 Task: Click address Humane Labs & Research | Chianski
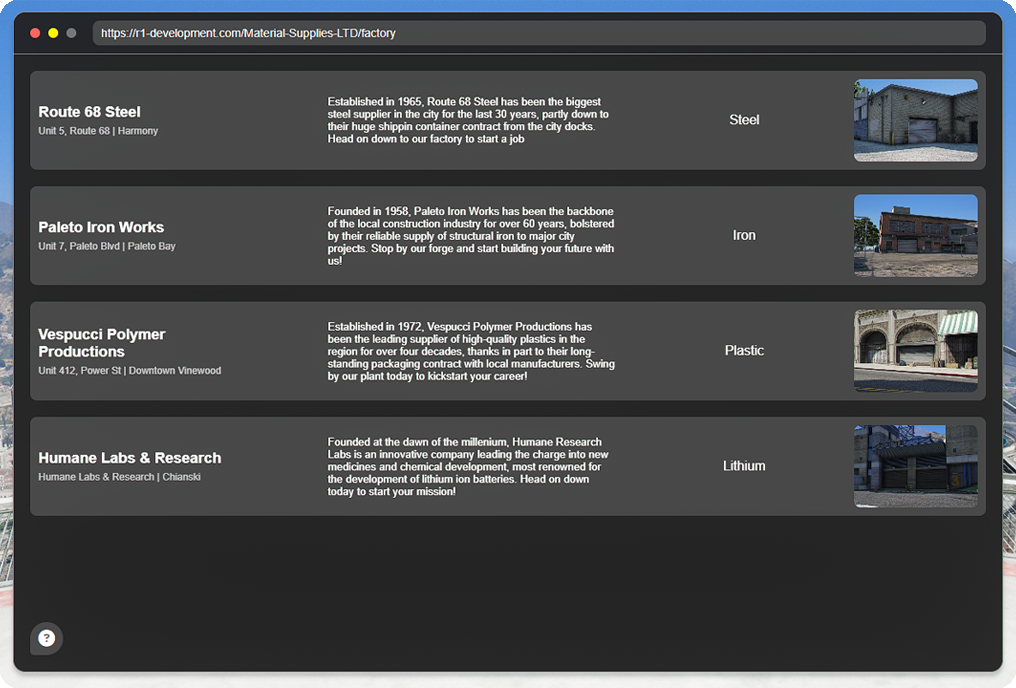pyautogui.click(x=119, y=477)
